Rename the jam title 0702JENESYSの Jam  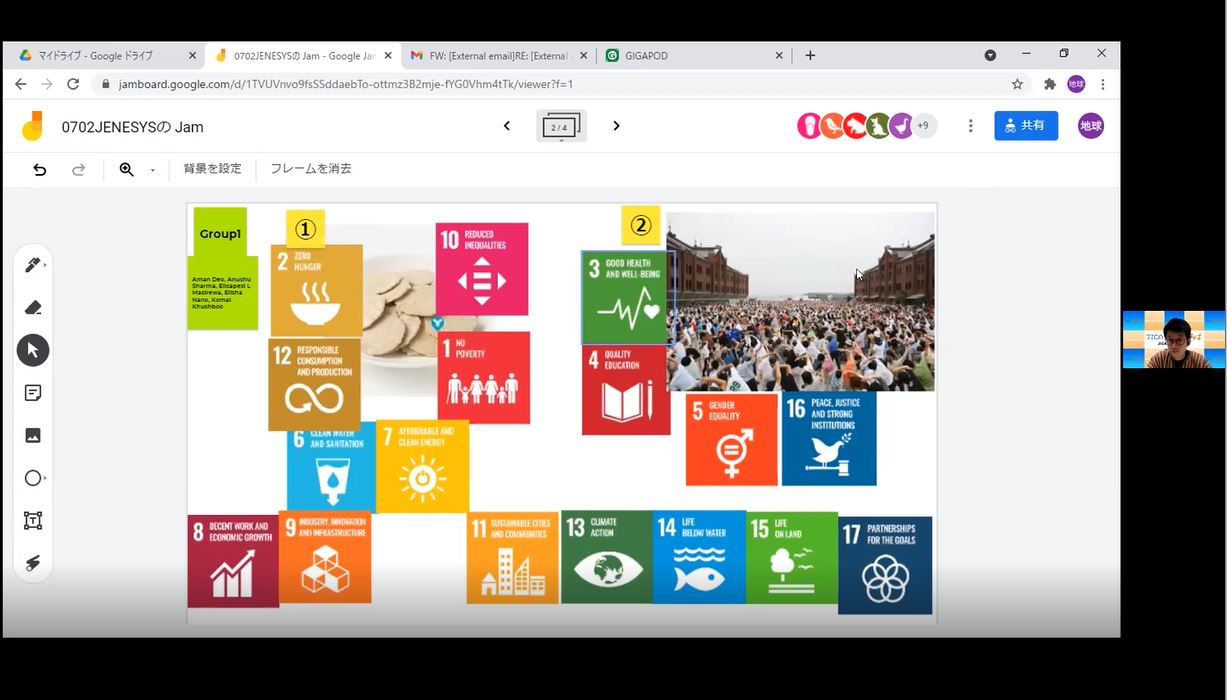132,127
